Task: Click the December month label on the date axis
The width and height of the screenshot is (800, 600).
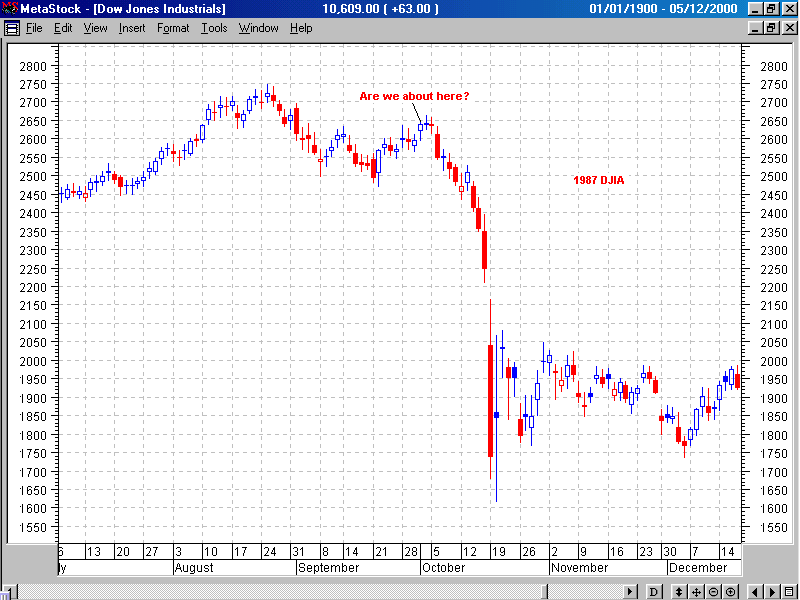Action: 698,568
